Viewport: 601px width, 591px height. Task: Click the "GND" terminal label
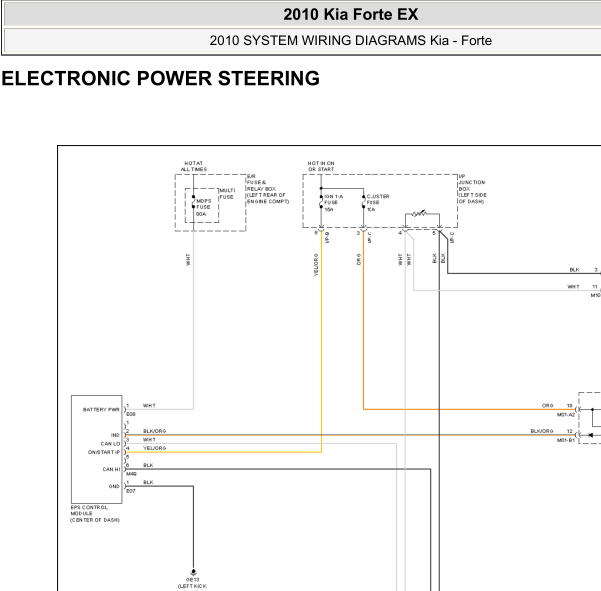[114, 486]
